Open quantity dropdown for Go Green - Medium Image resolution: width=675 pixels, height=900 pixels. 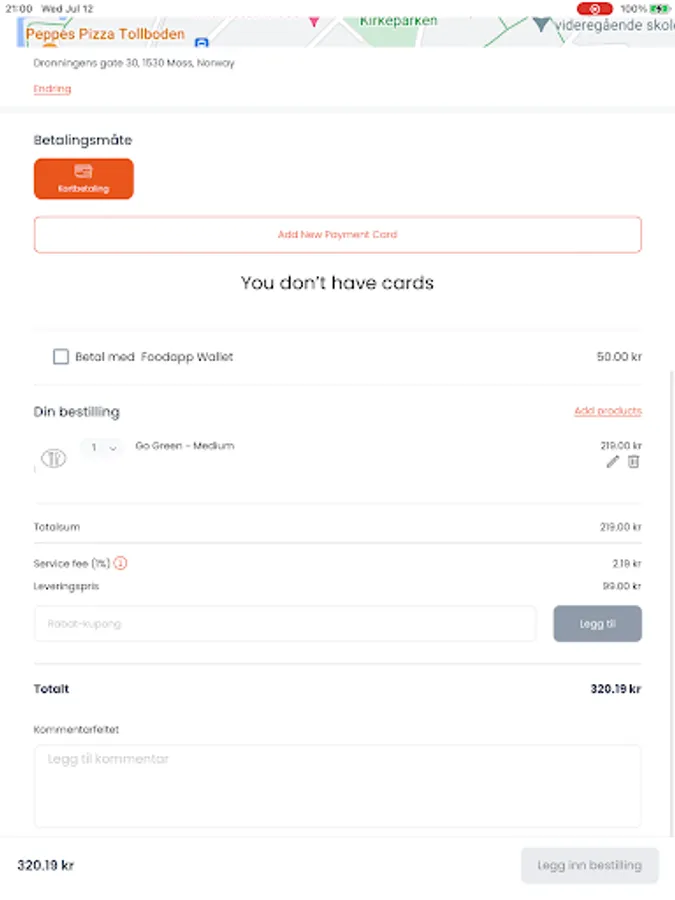103,447
